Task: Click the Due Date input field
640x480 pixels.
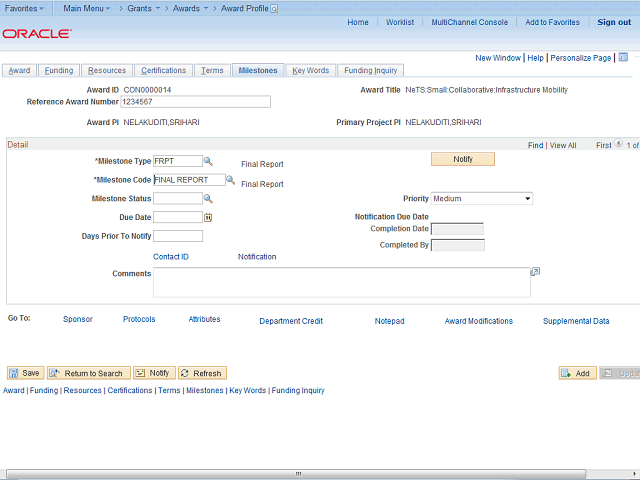Action: (178, 217)
